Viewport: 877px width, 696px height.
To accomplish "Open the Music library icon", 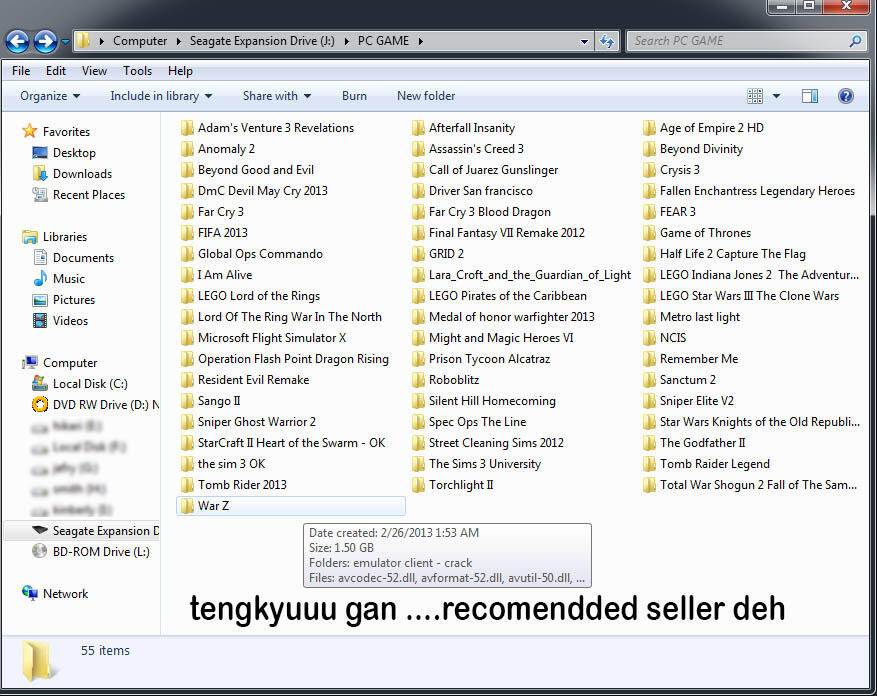I will tap(40, 279).
